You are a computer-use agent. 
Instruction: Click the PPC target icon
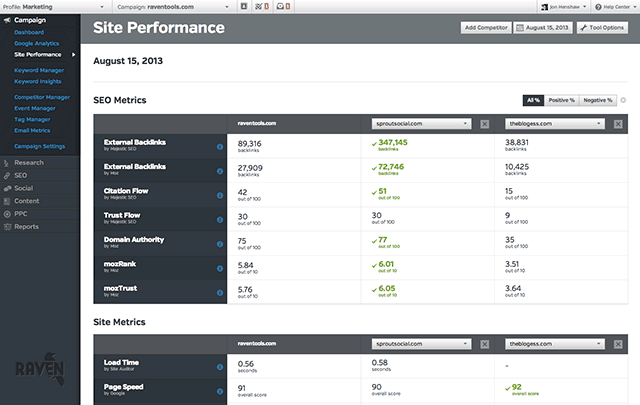coord(7,214)
